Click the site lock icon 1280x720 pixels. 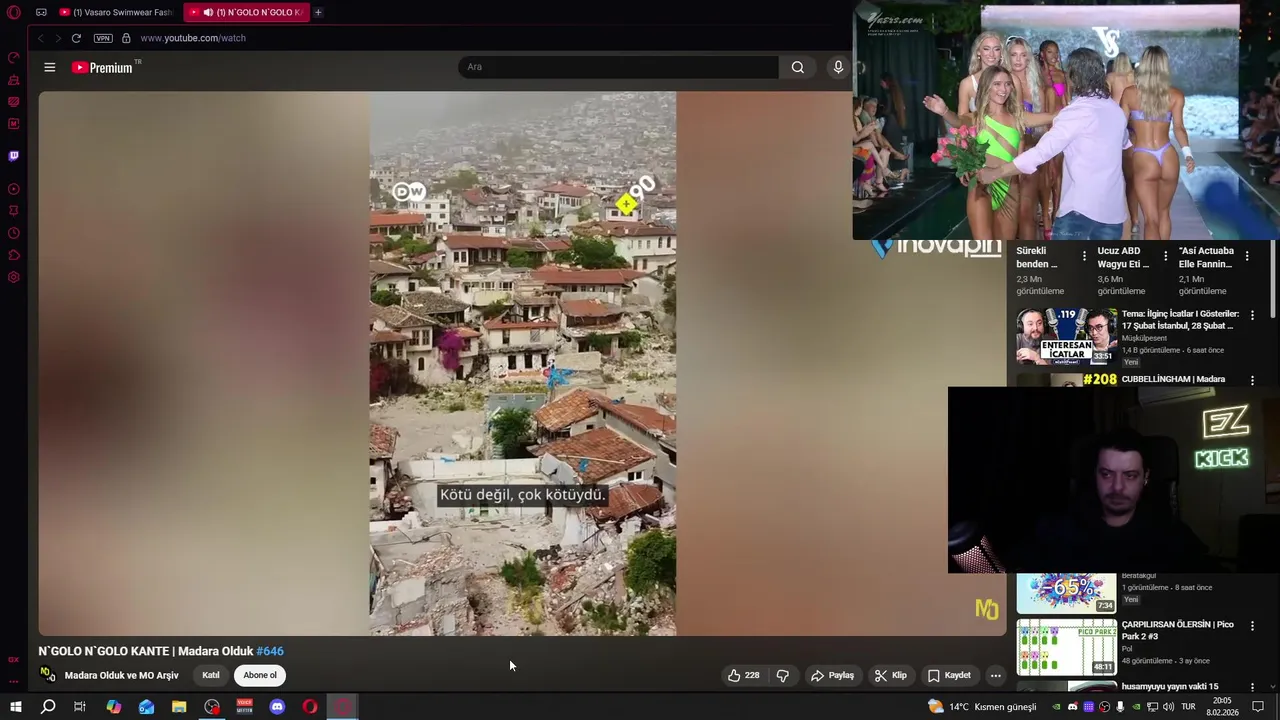tap(126, 38)
